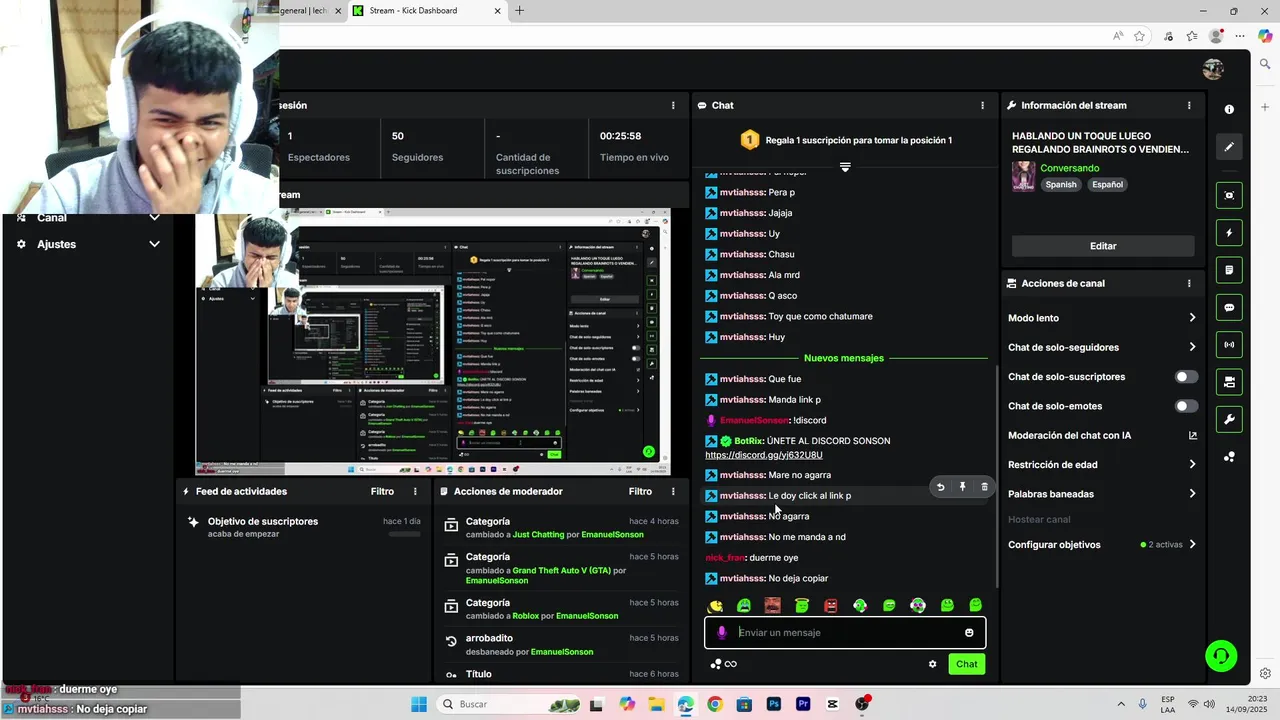Screen dimensions: 1280x720
Task: Click the Just Chatting category link
Action: [x=538, y=535]
